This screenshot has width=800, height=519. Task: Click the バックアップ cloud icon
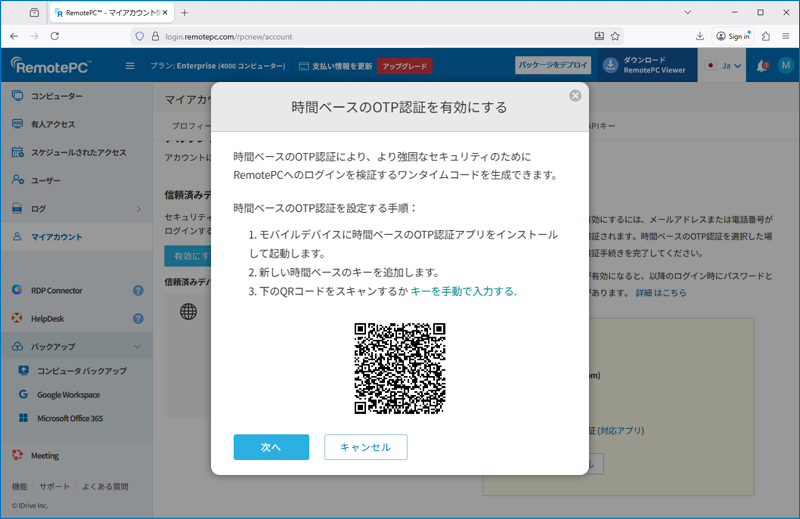(17, 346)
